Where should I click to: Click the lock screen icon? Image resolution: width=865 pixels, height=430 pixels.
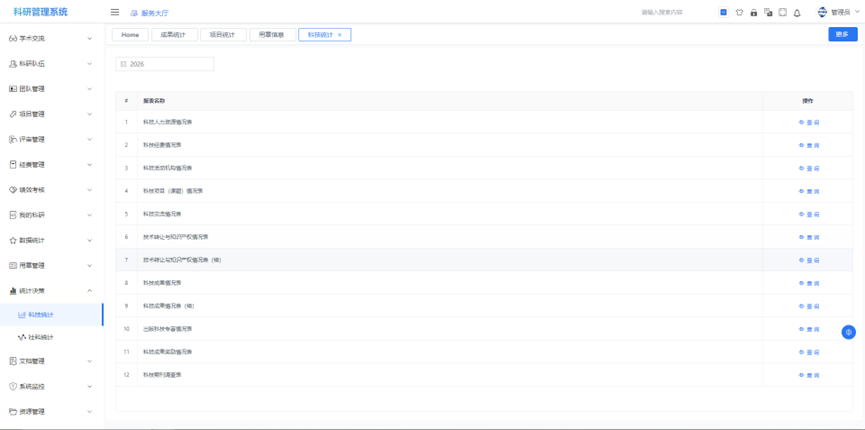[753, 13]
